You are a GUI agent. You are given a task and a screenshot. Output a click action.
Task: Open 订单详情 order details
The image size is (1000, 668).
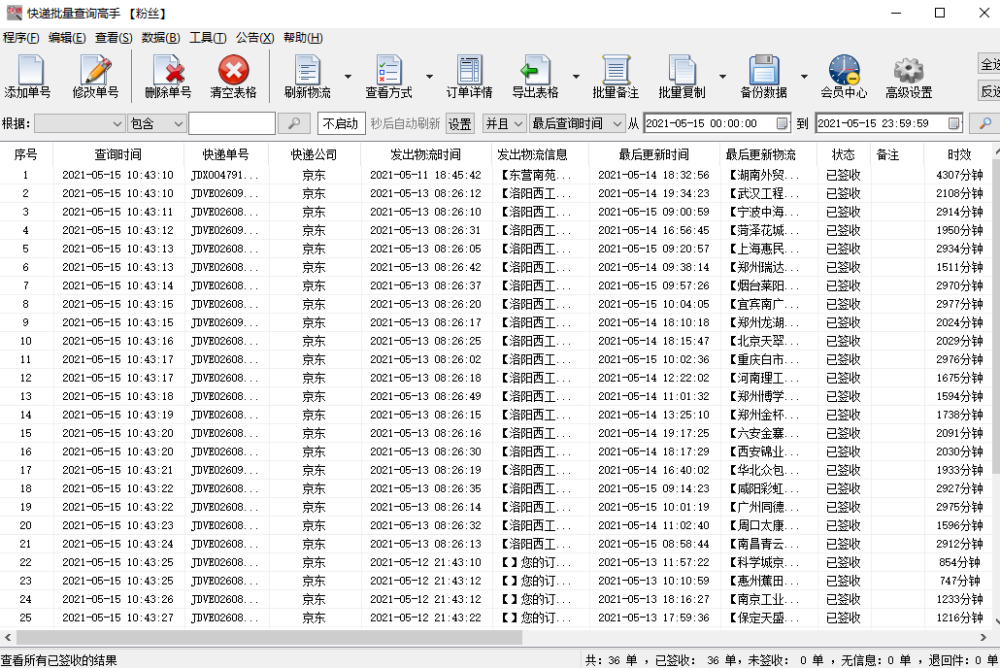pos(469,77)
